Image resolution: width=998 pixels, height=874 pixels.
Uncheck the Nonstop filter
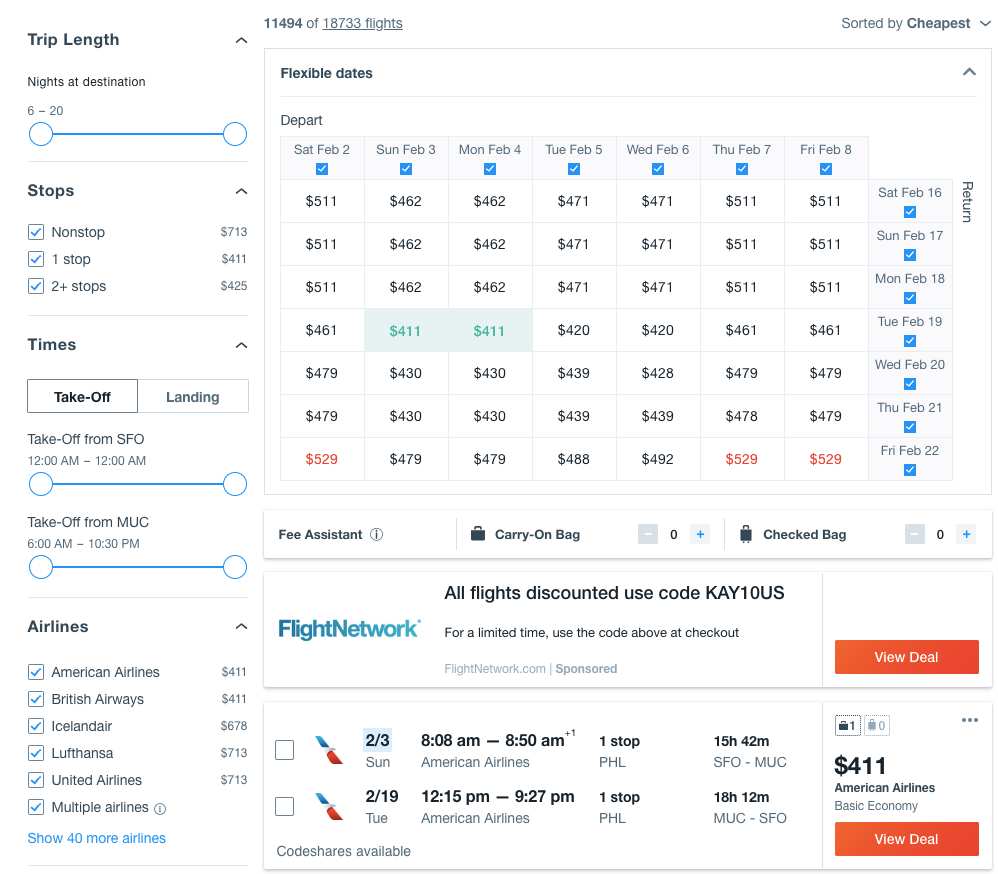tap(36, 232)
